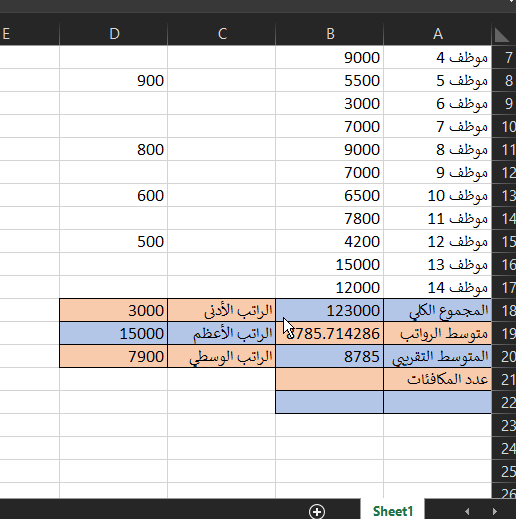Click موظف 10 name cell
516x519 pixels.
click(x=438, y=195)
